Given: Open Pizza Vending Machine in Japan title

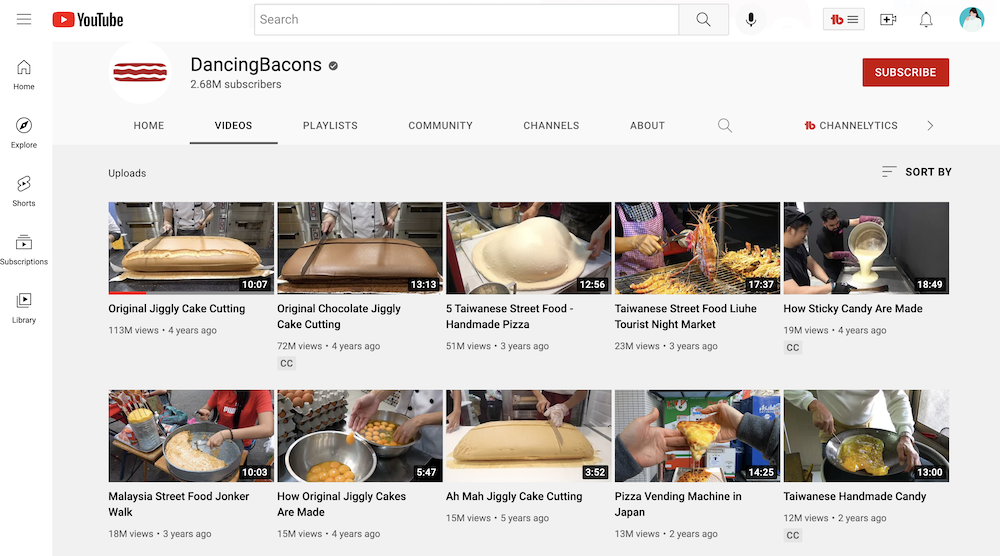Looking at the screenshot, I should pos(678,504).
